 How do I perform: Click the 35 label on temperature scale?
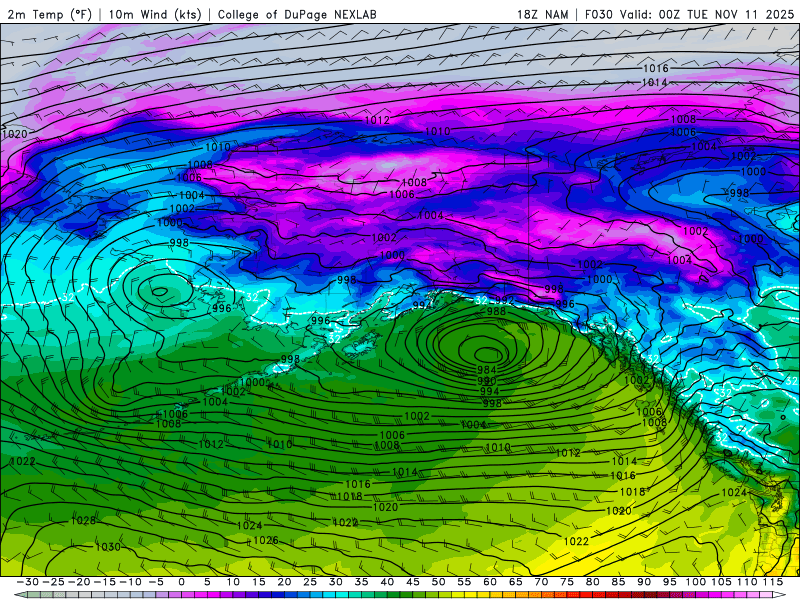[x=361, y=582]
